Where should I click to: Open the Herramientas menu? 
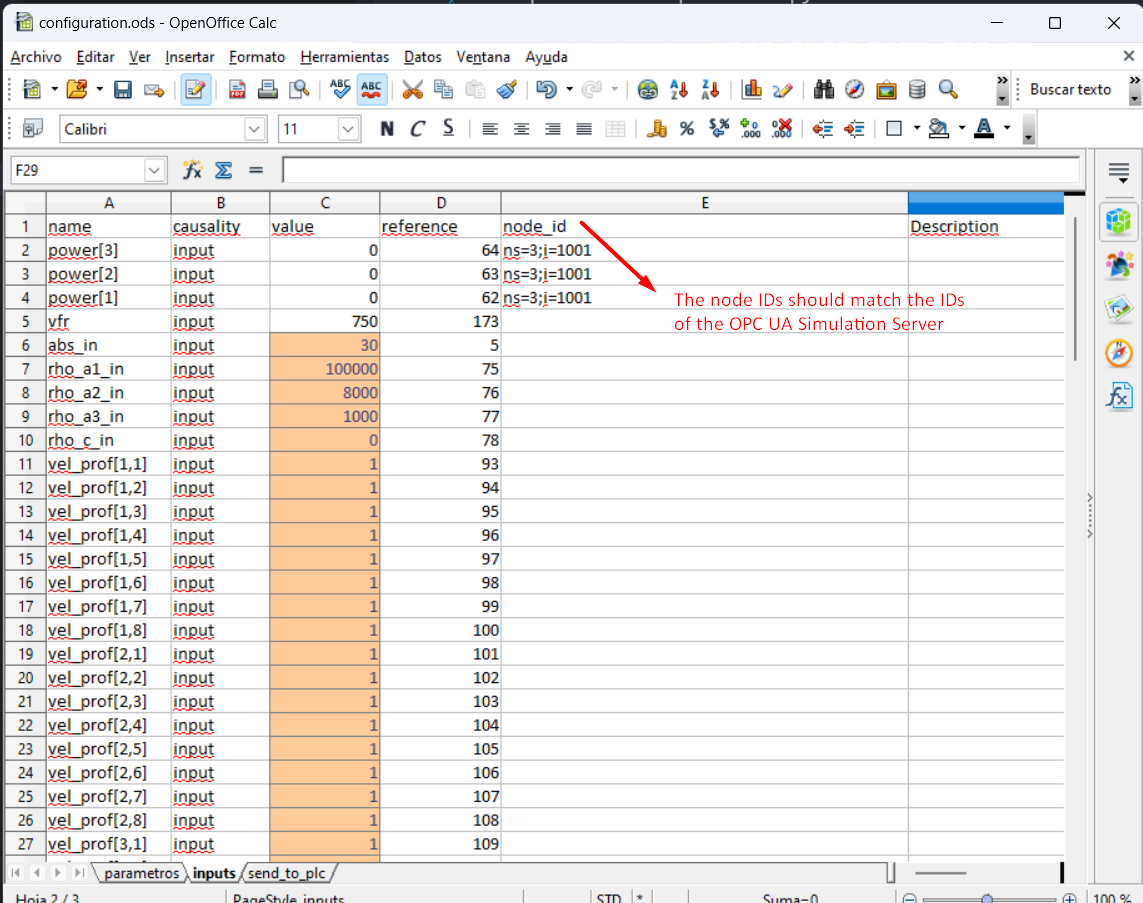344,57
